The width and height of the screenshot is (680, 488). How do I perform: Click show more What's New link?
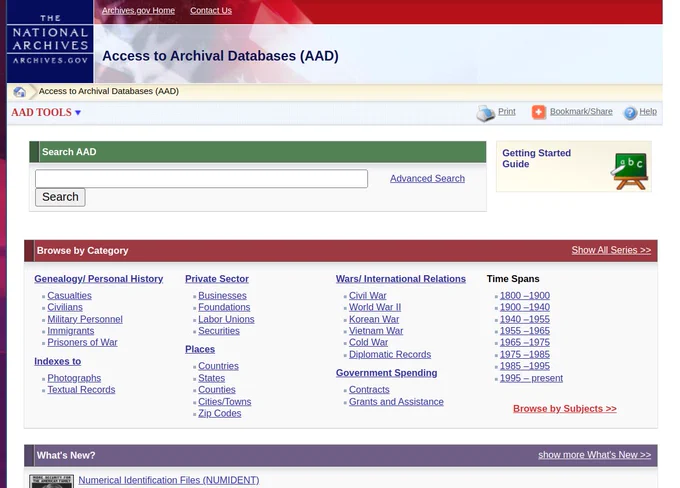click(595, 455)
